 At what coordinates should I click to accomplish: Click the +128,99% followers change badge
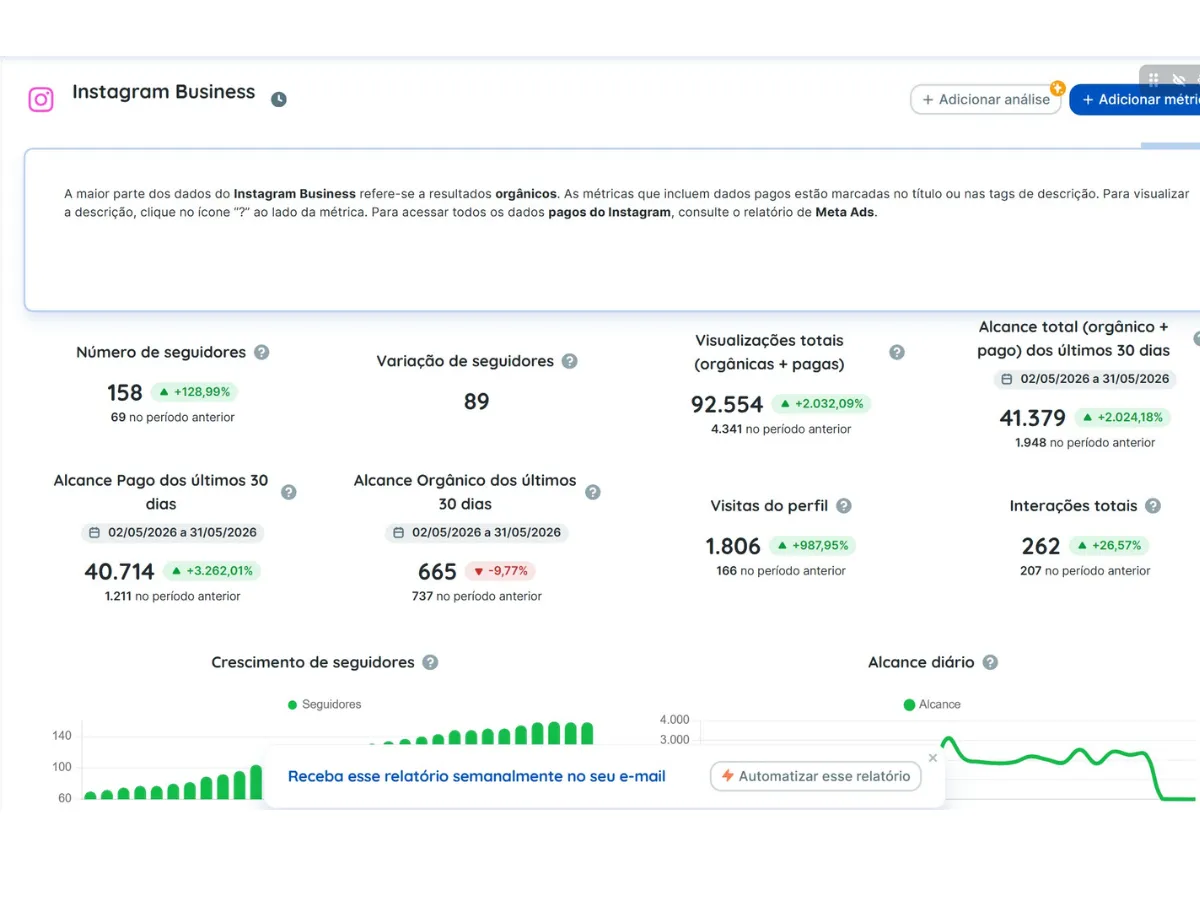(x=195, y=392)
